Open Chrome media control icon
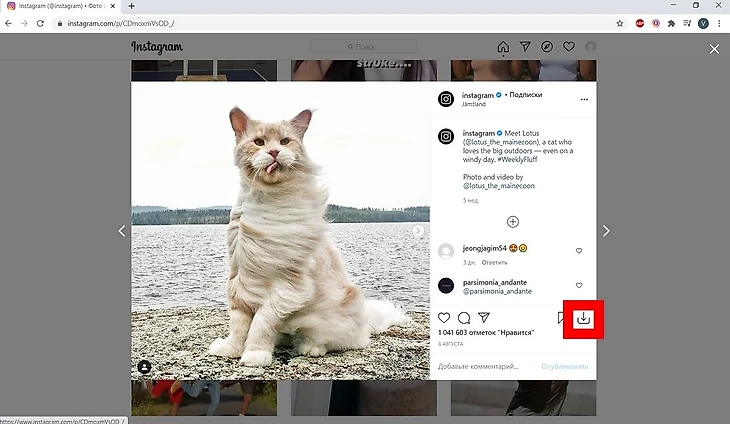 [x=687, y=23]
